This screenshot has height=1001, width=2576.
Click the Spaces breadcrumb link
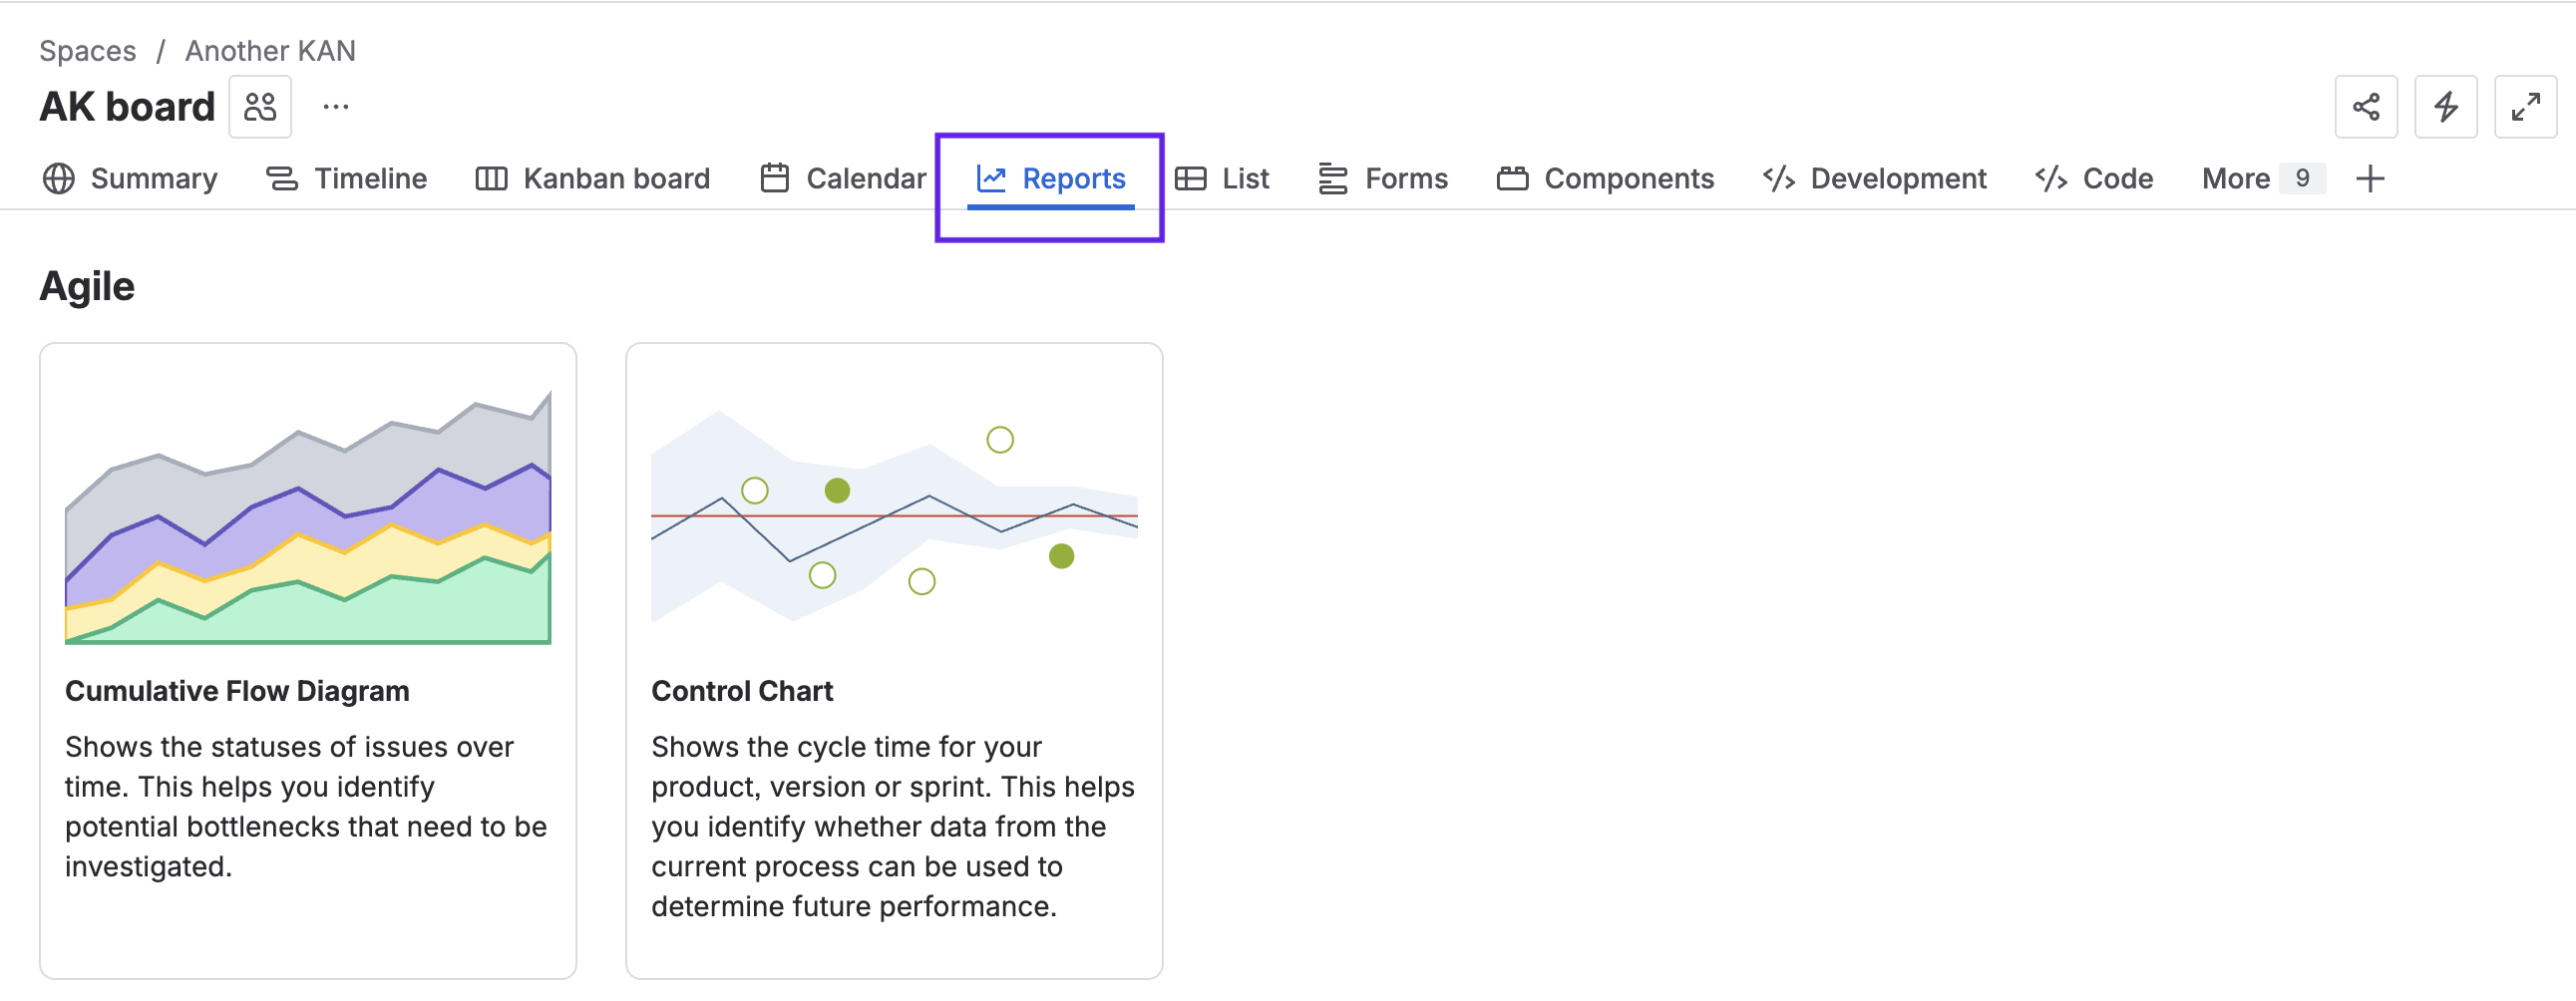pyautogui.click(x=87, y=50)
